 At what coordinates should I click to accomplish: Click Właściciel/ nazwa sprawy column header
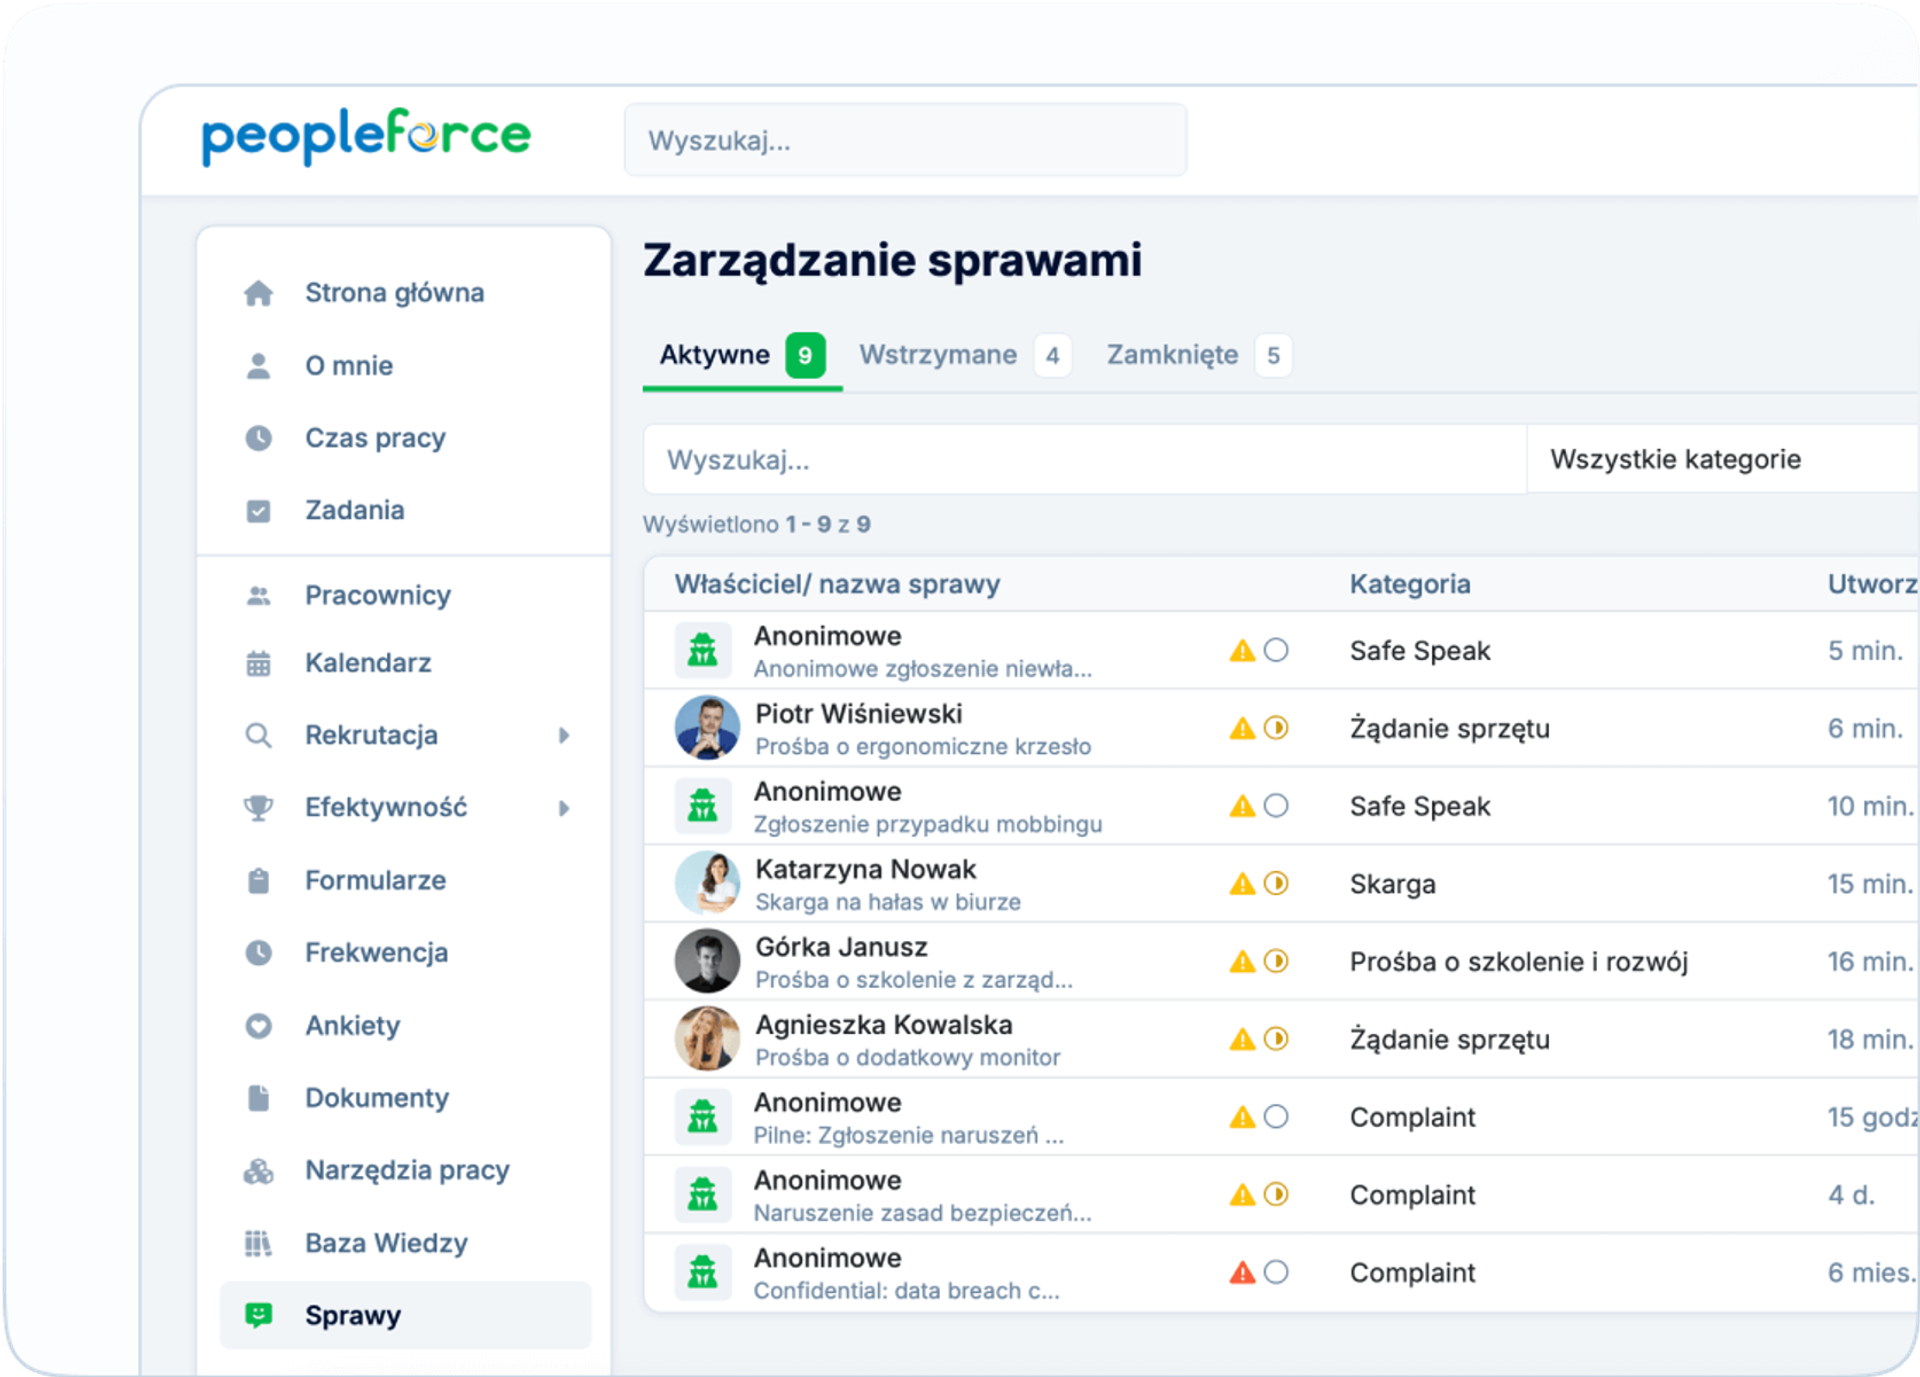pos(837,584)
